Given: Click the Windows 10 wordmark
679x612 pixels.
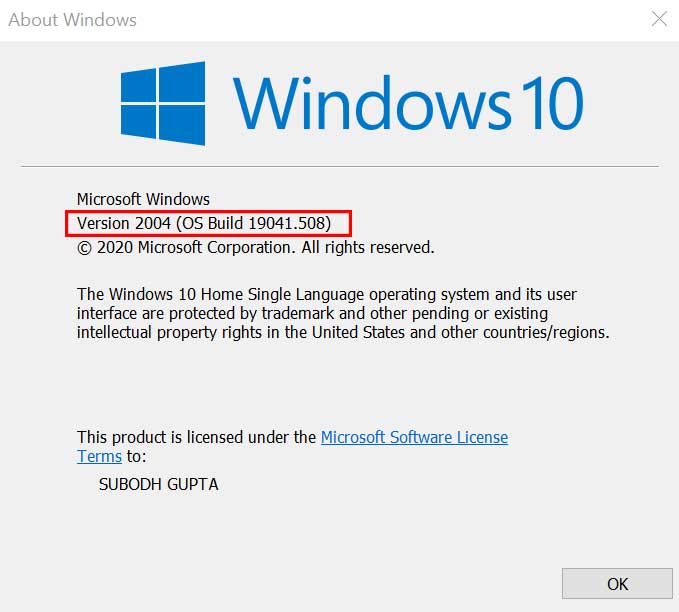Looking at the screenshot, I should tap(408, 104).
